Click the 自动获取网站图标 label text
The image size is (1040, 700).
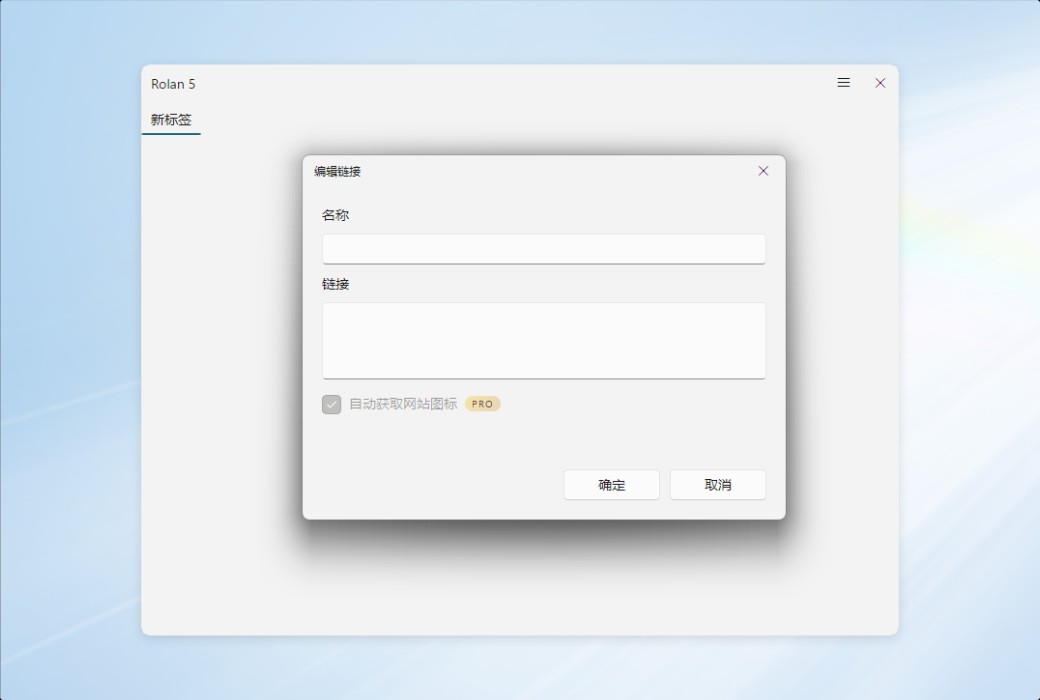tap(403, 404)
